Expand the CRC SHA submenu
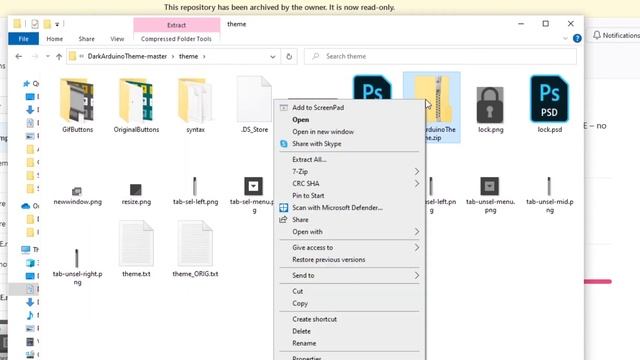 pyautogui.click(x=349, y=183)
